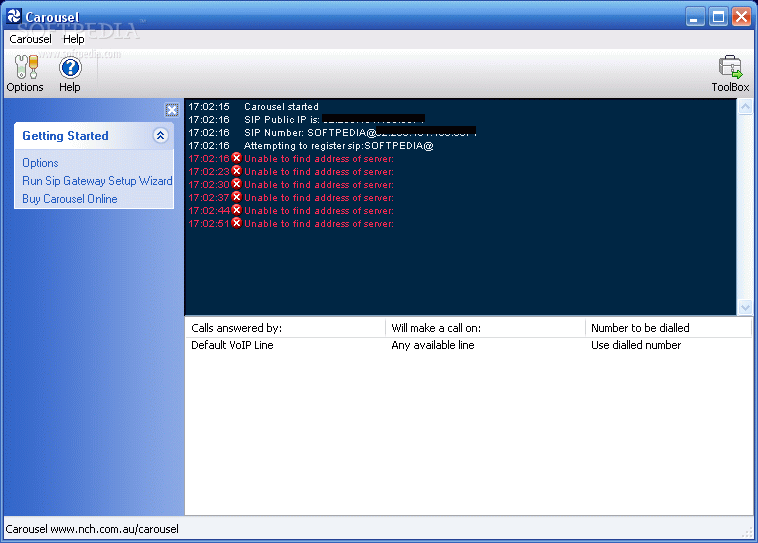Click the Getting Started heading
758x543 pixels.
click(65, 136)
